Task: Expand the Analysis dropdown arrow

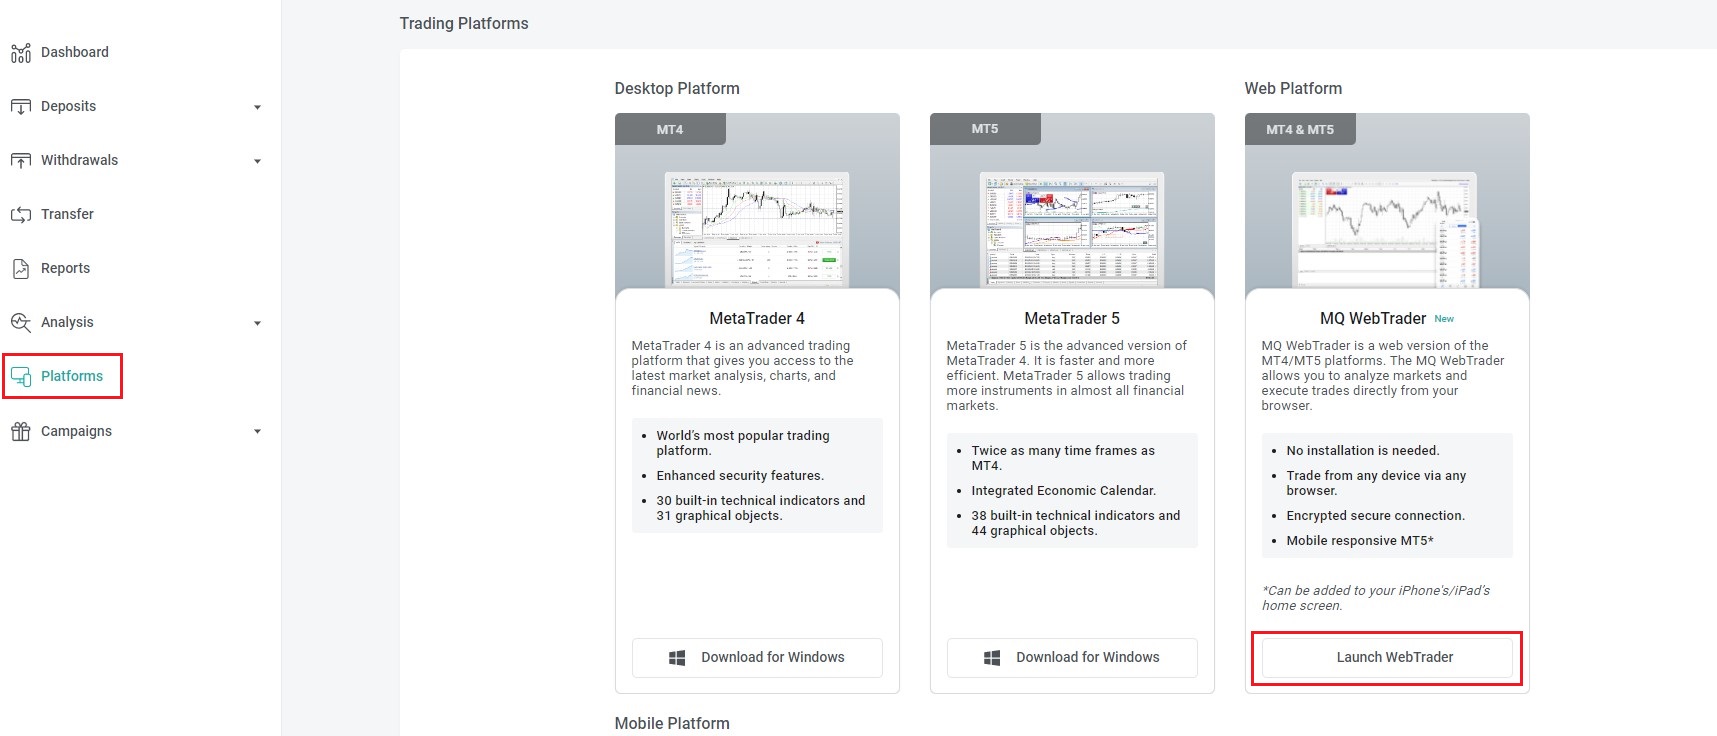Action: 257,323
